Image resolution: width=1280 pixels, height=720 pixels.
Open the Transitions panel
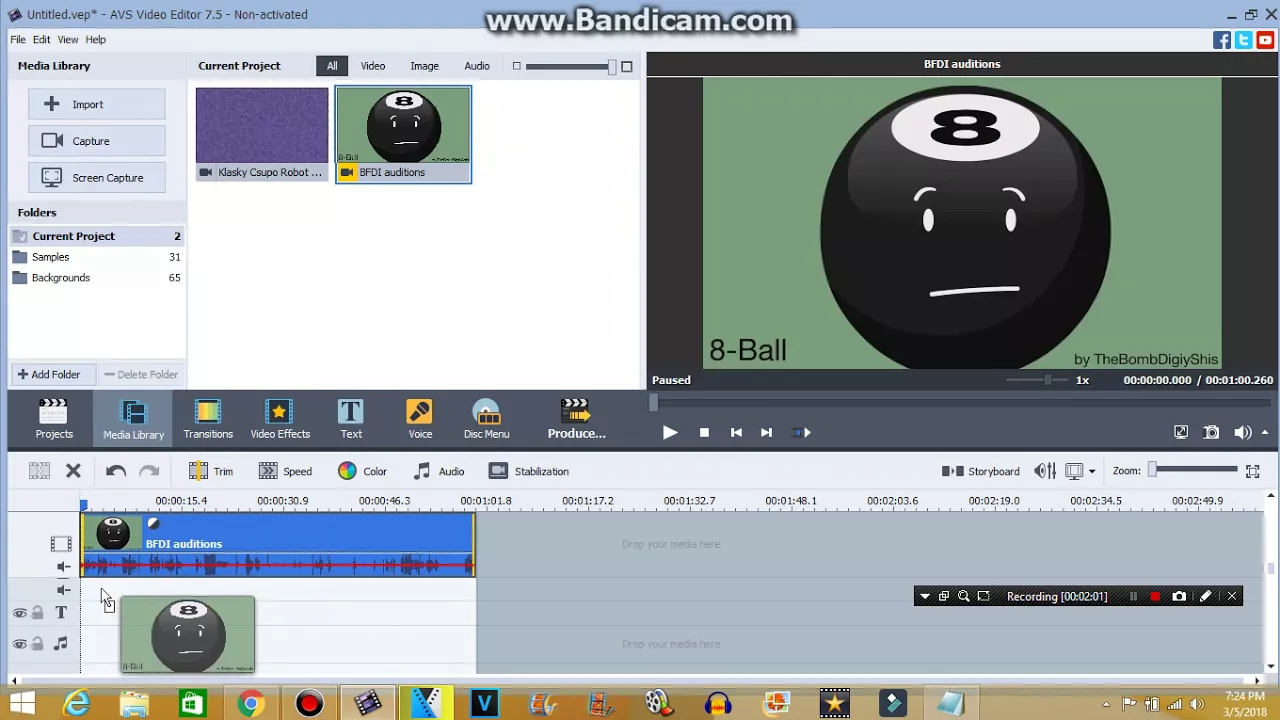click(x=208, y=418)
